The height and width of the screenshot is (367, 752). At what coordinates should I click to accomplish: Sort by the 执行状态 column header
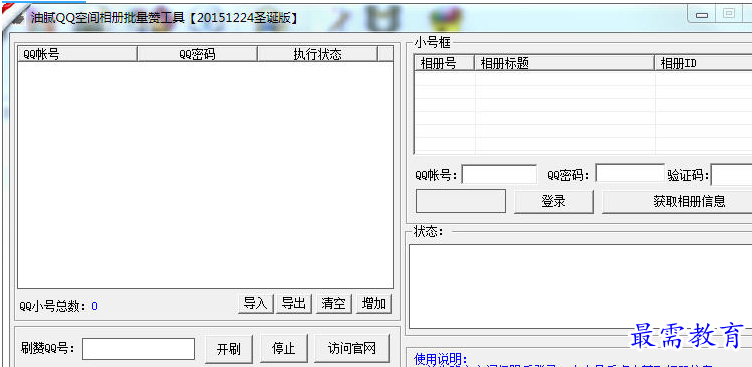coord(317,54)
